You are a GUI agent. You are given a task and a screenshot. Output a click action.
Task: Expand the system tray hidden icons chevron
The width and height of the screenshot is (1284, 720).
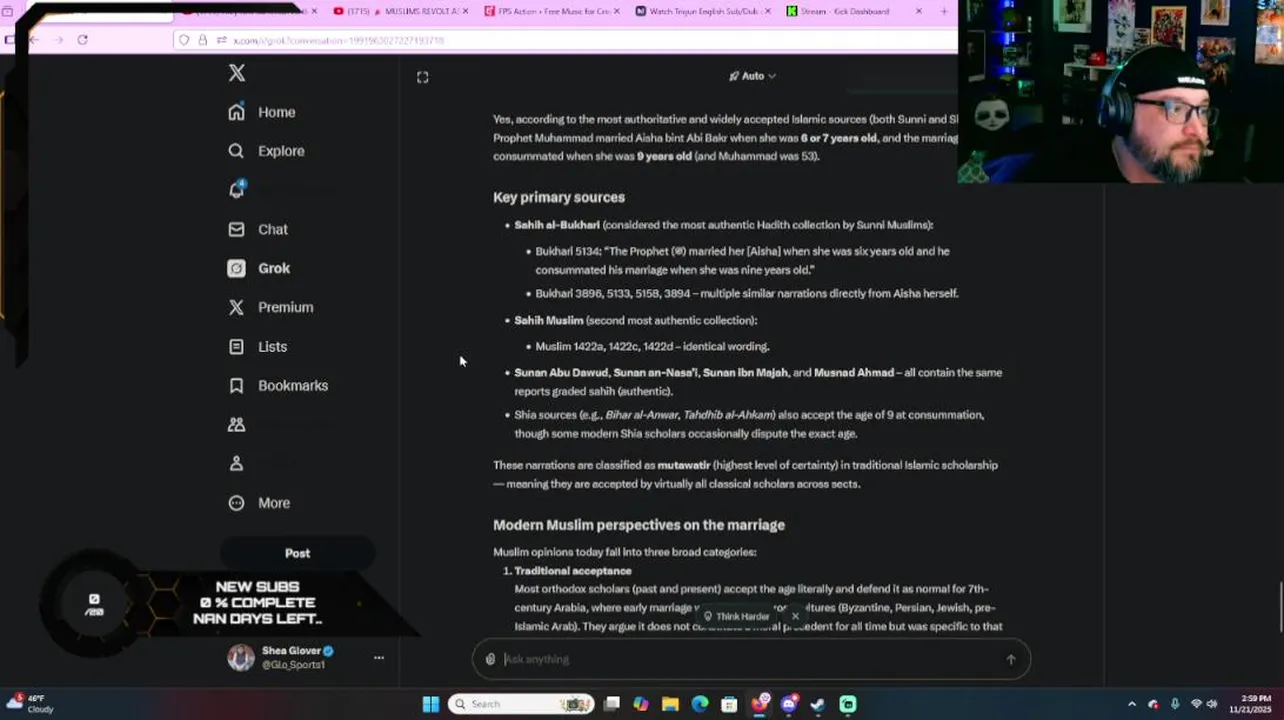click(1131, 704)
